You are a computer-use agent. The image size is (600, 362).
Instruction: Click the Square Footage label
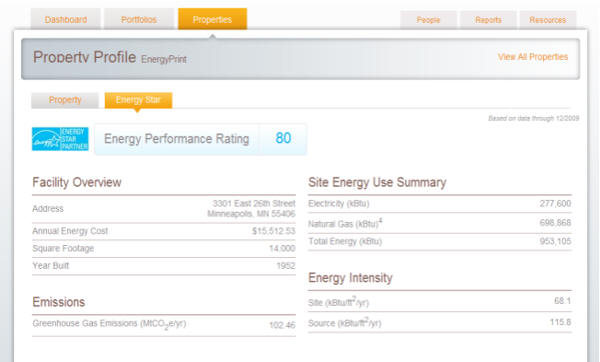[63, 248]
